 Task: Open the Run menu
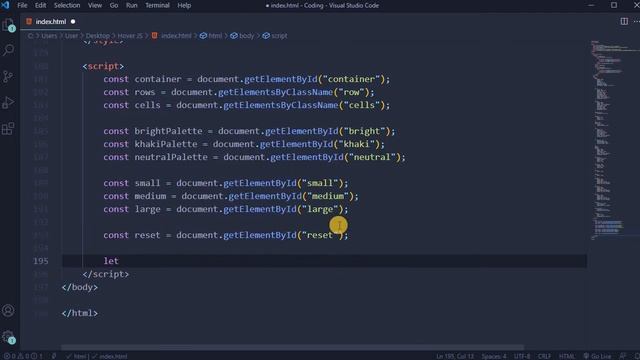click(x=131, y=5)
